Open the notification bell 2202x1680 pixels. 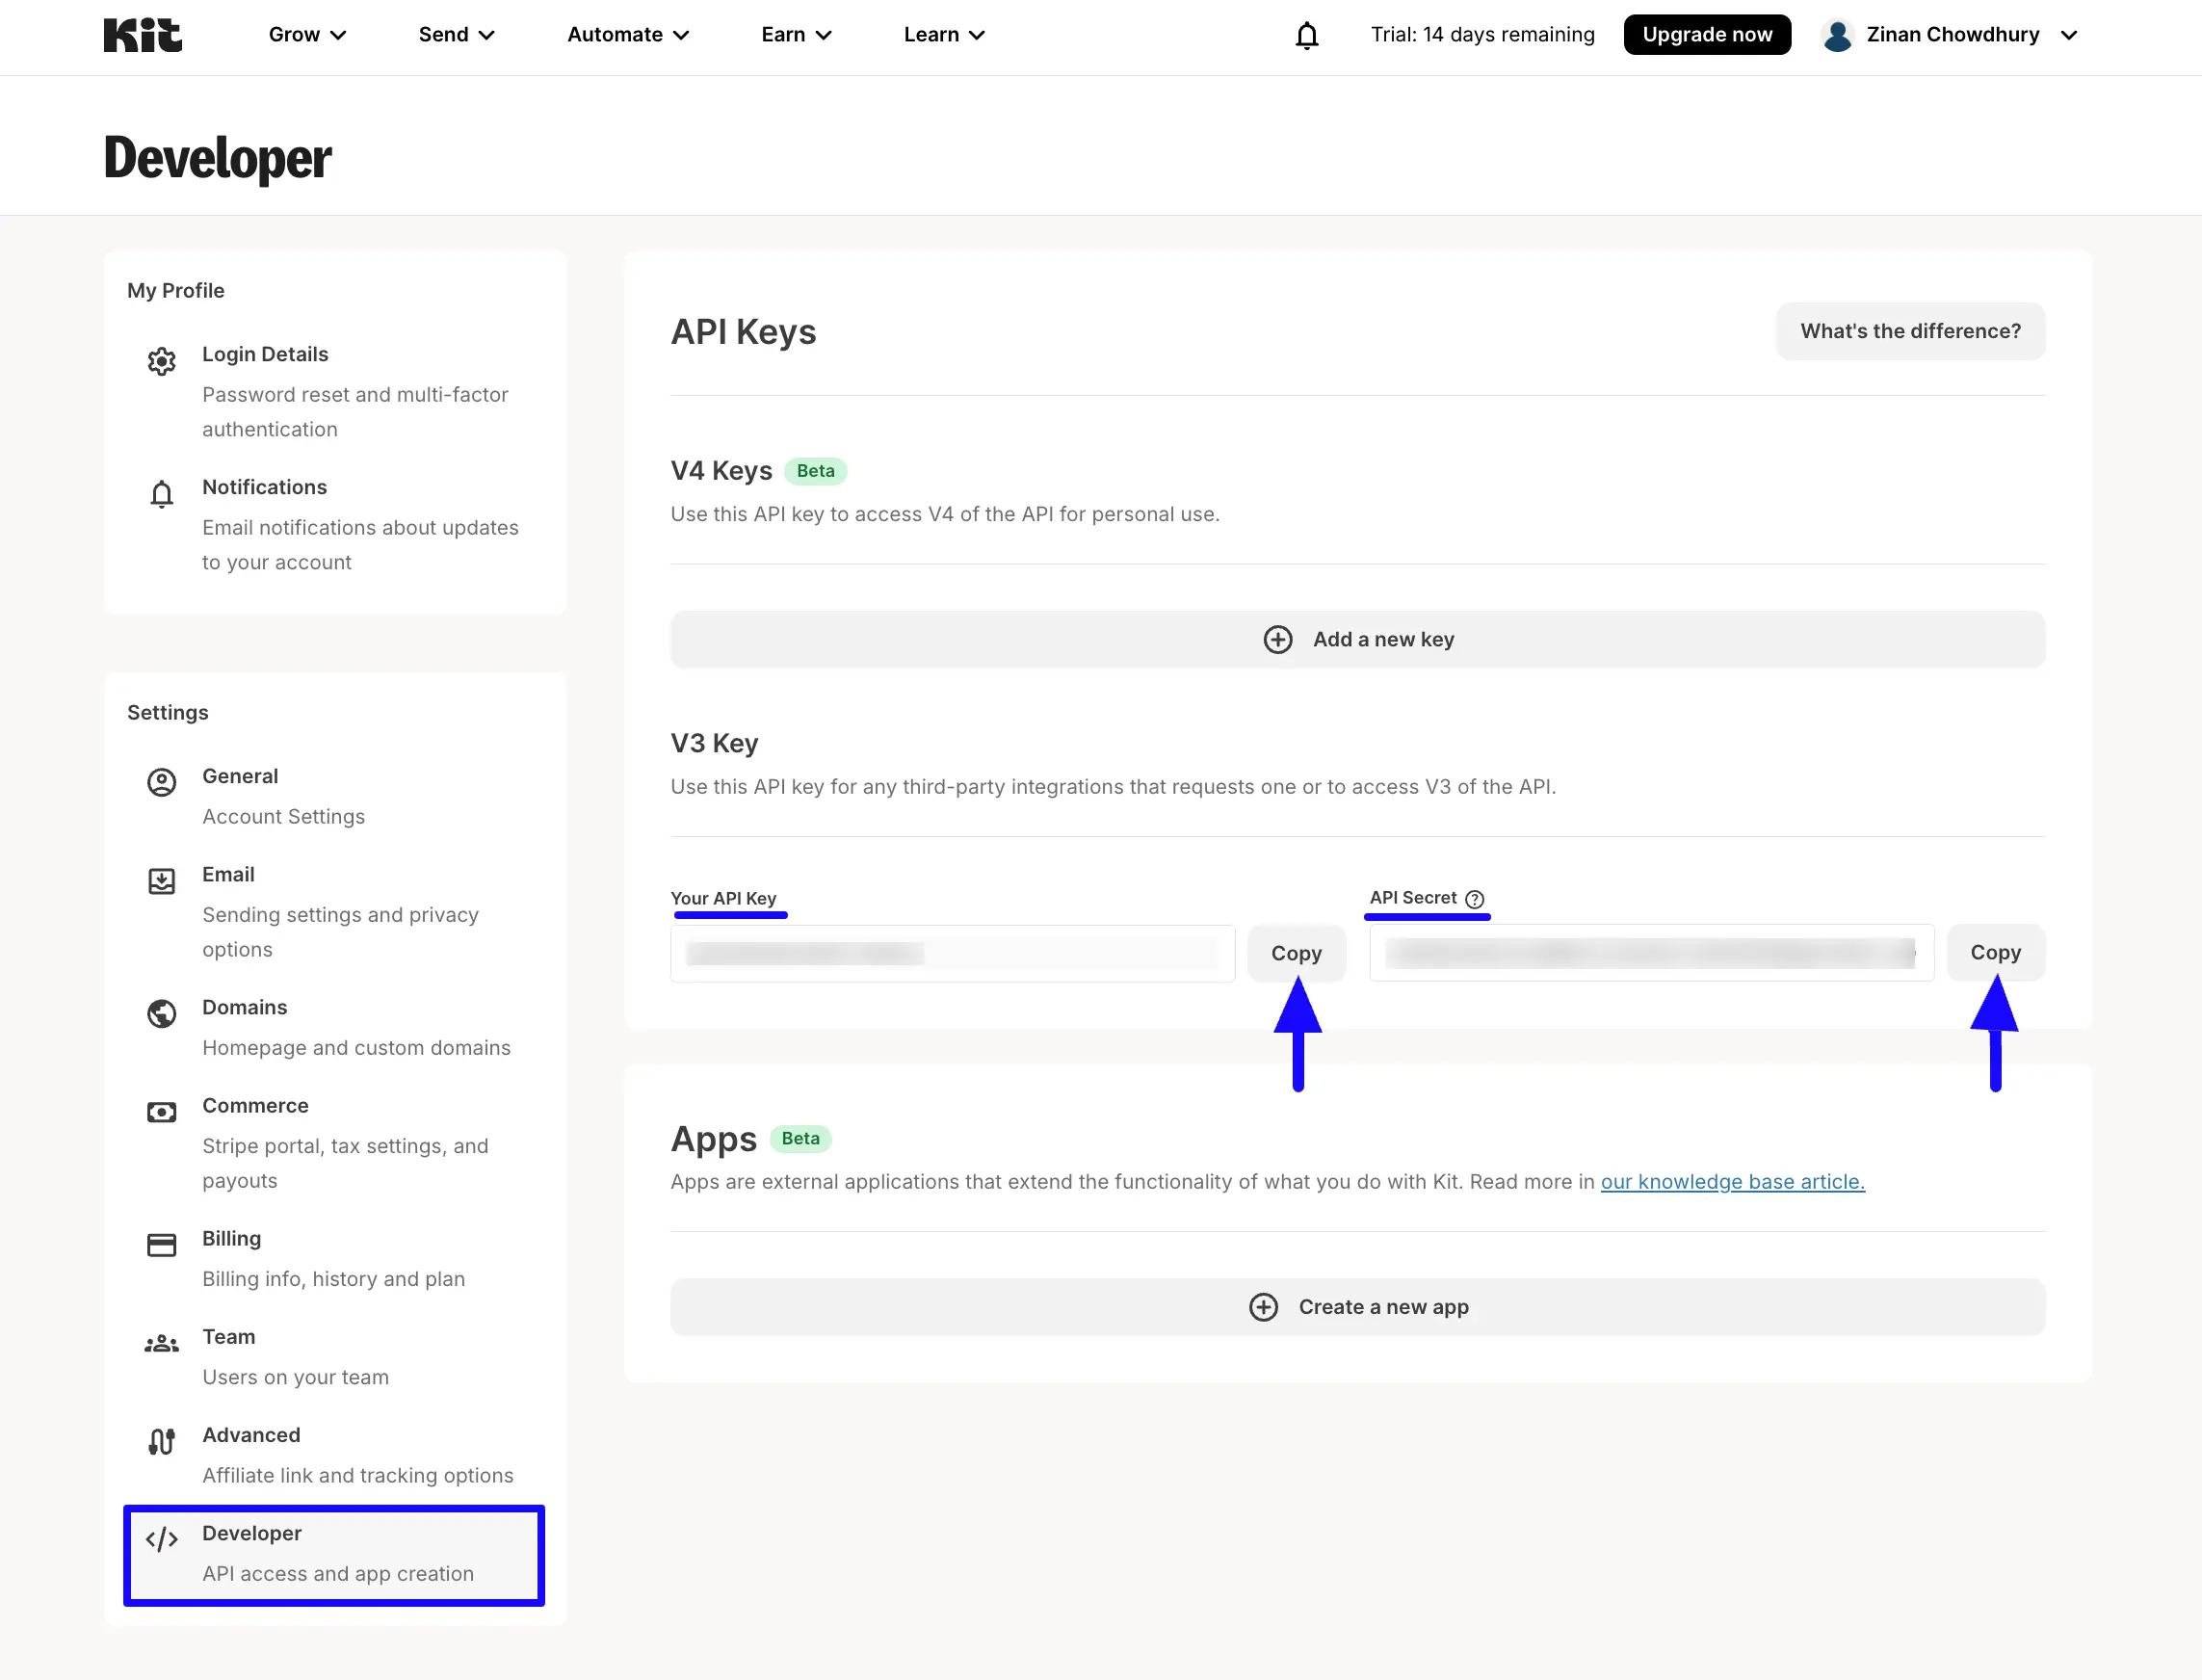1306,35
